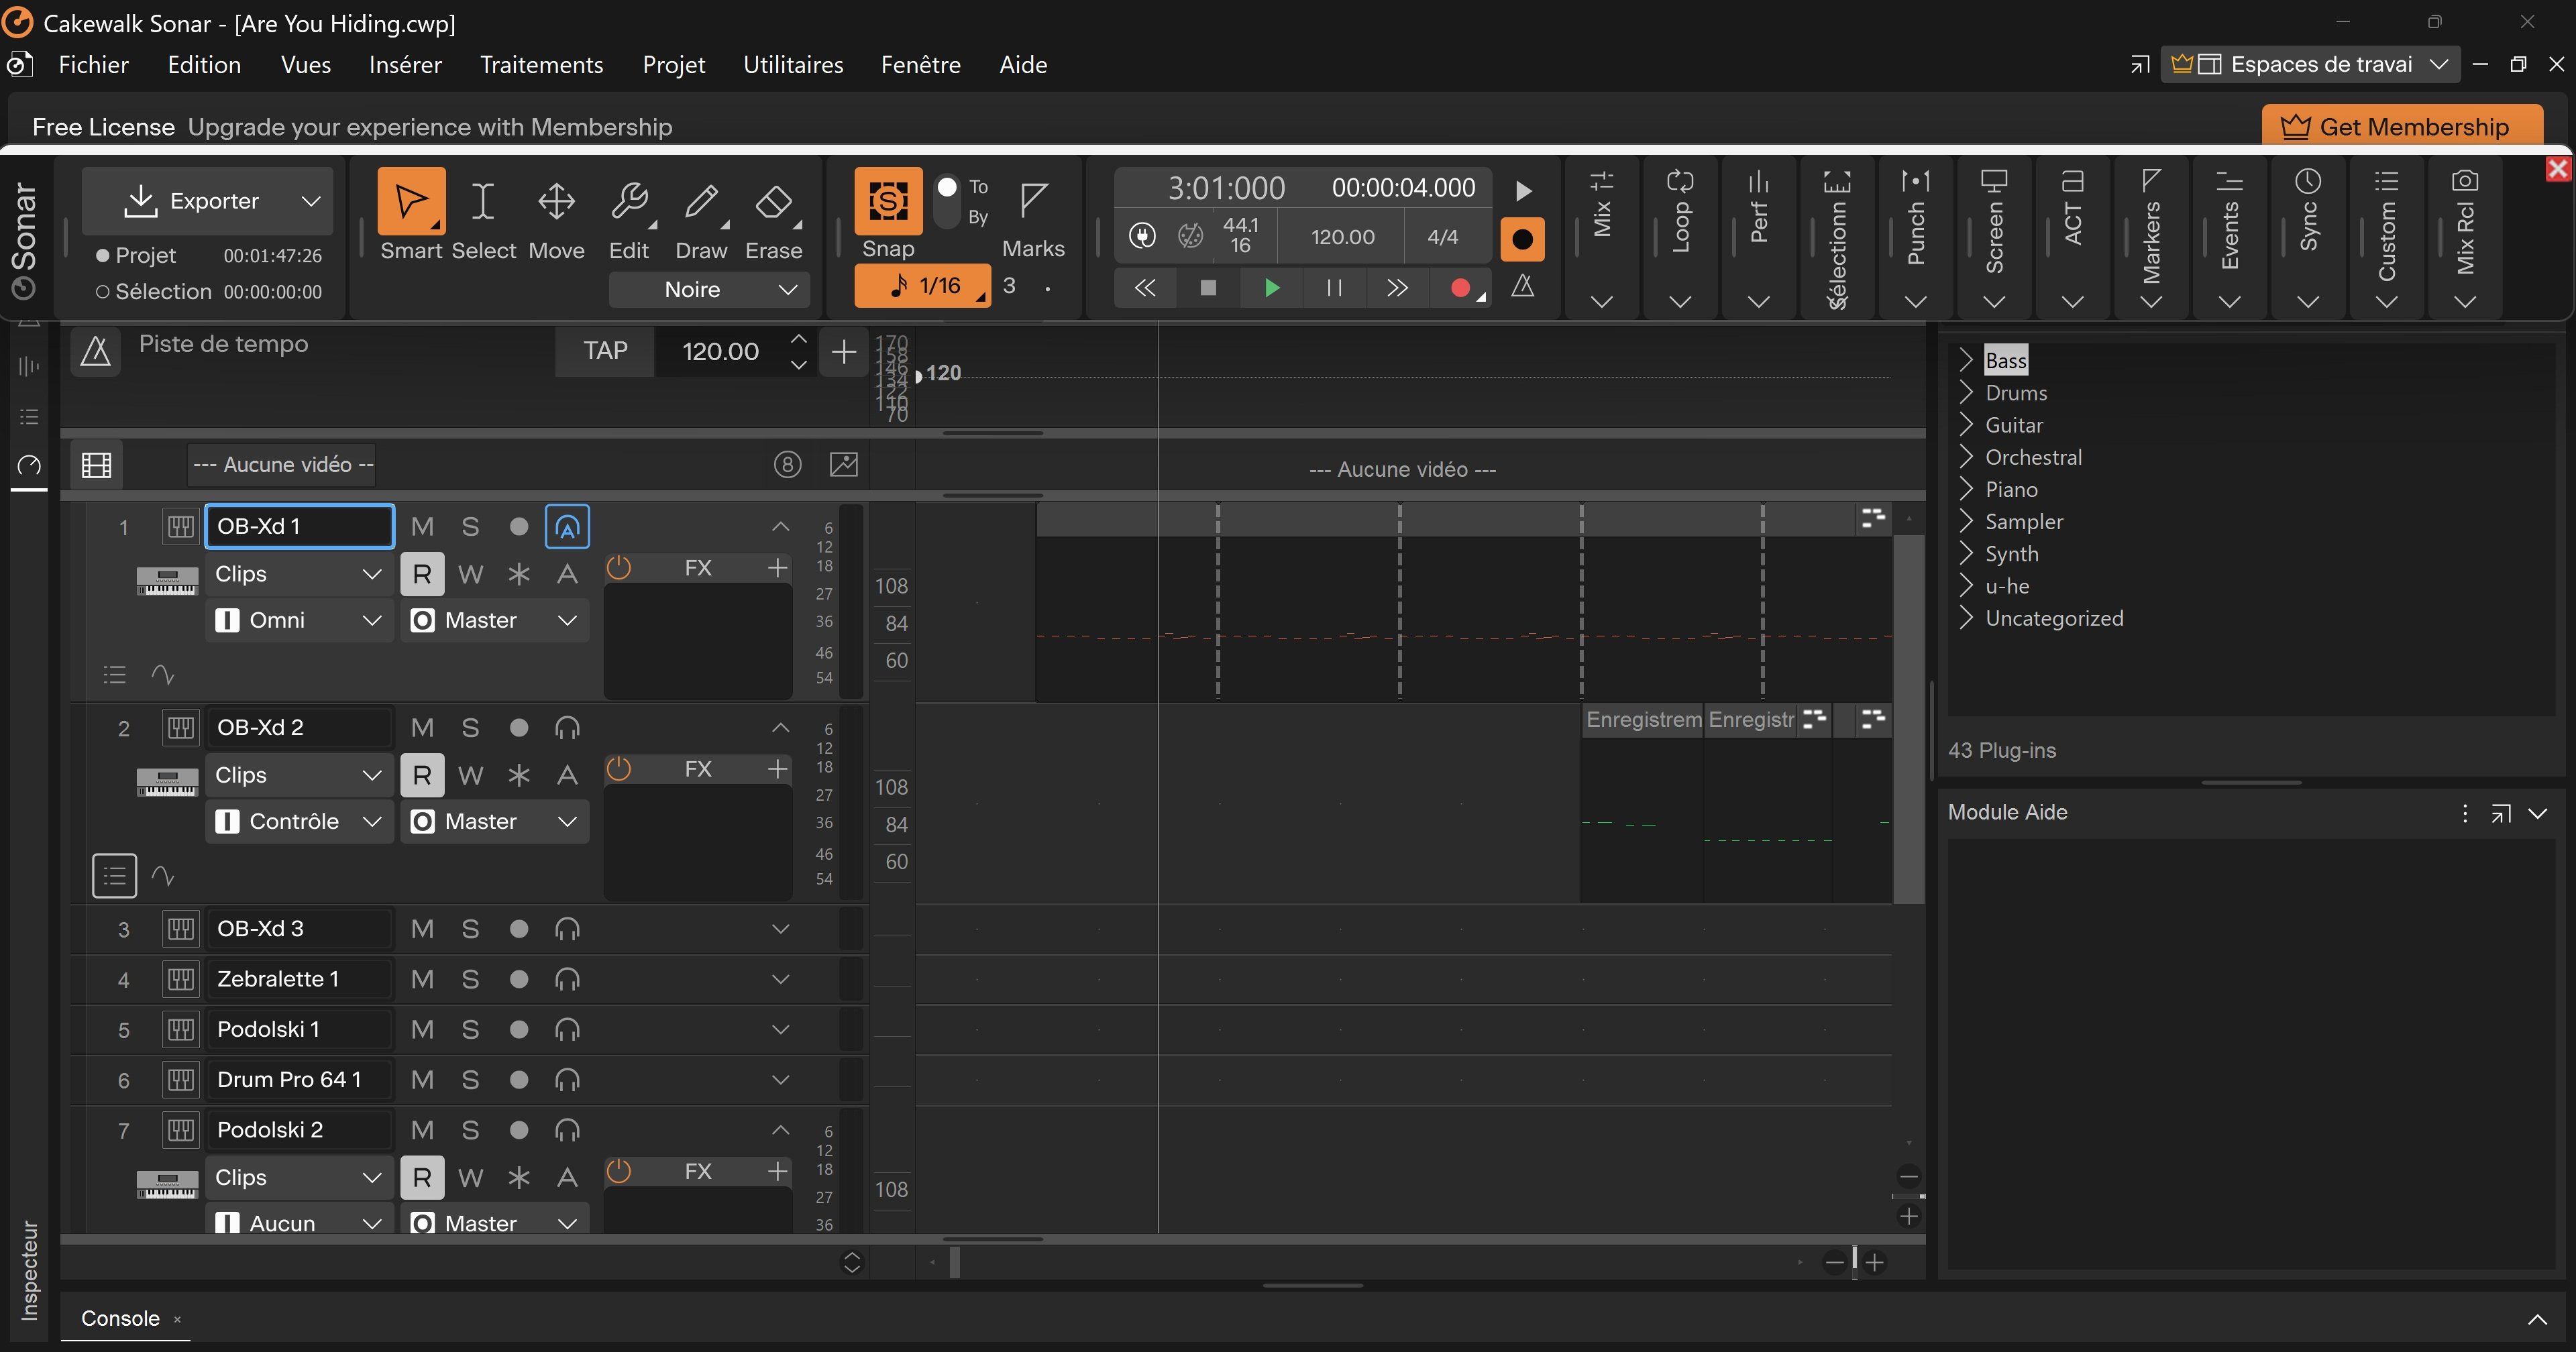Toggle the metronome icon in transport
Screen dimensions: 2576x1352
(x=1522, y=287)
